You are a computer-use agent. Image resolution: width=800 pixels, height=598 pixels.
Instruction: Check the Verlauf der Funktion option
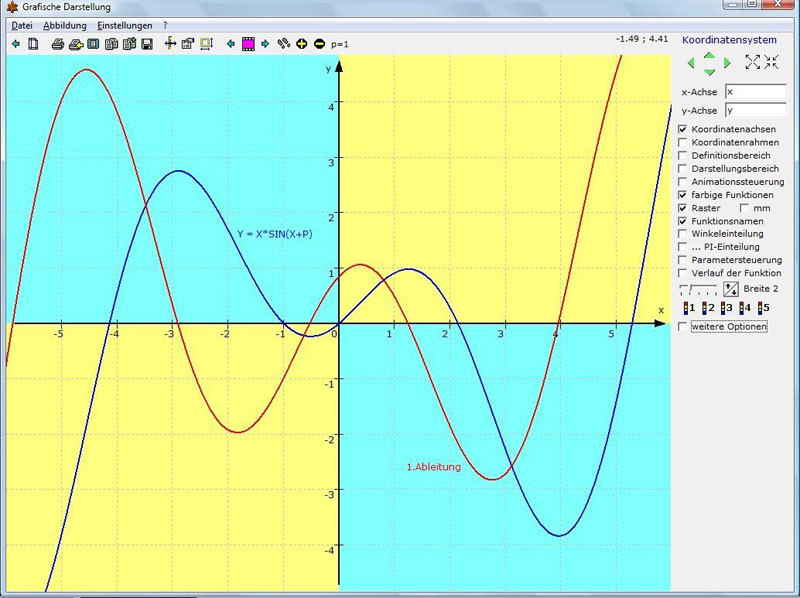683,273
